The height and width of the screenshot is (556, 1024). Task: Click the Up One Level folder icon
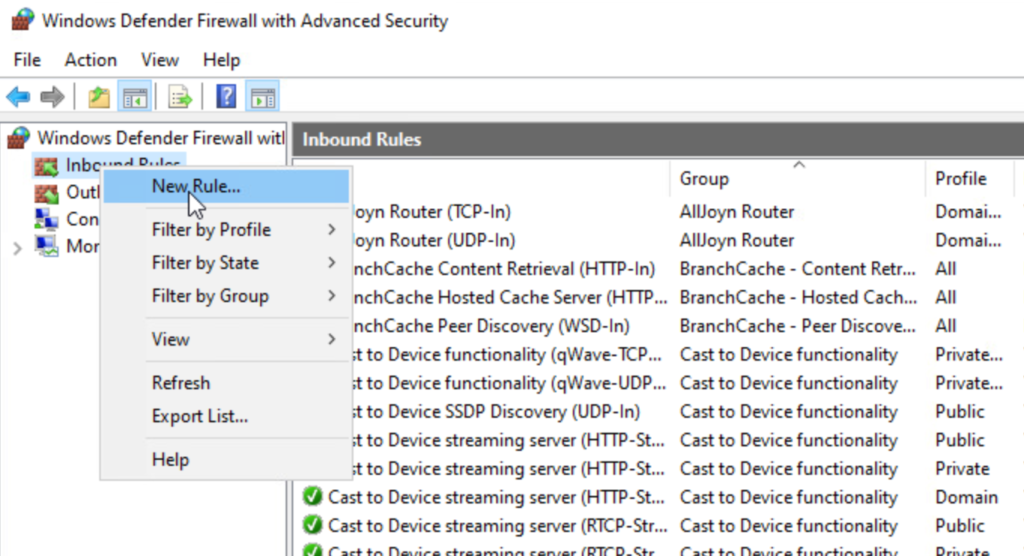[x=99, y=97]
